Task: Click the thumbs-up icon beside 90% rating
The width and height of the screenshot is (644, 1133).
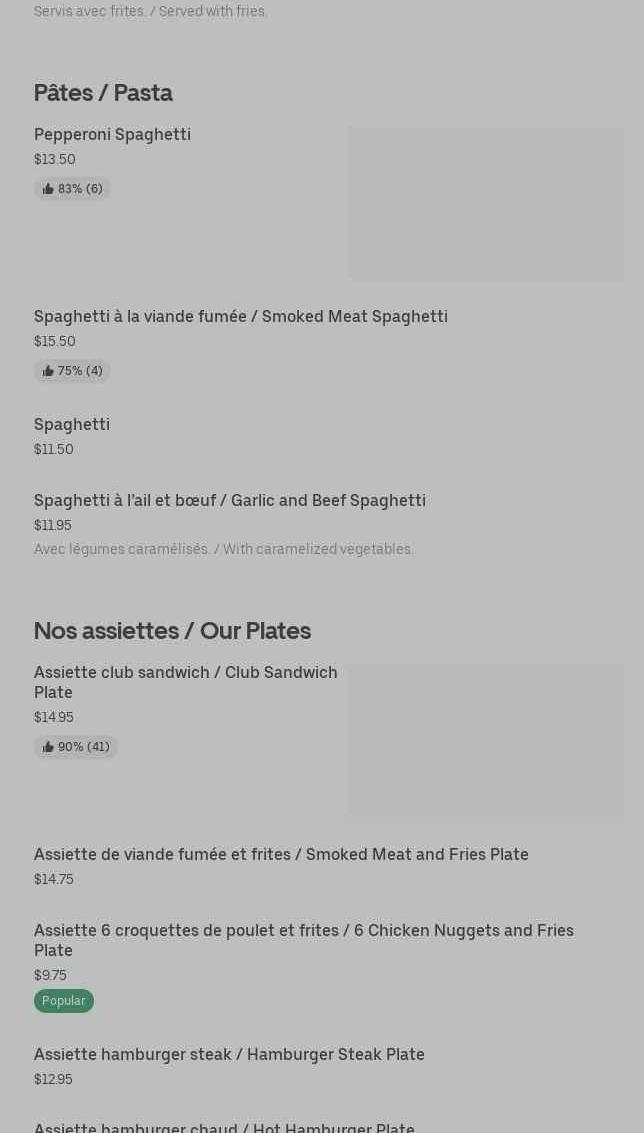Action: (48, 747)
